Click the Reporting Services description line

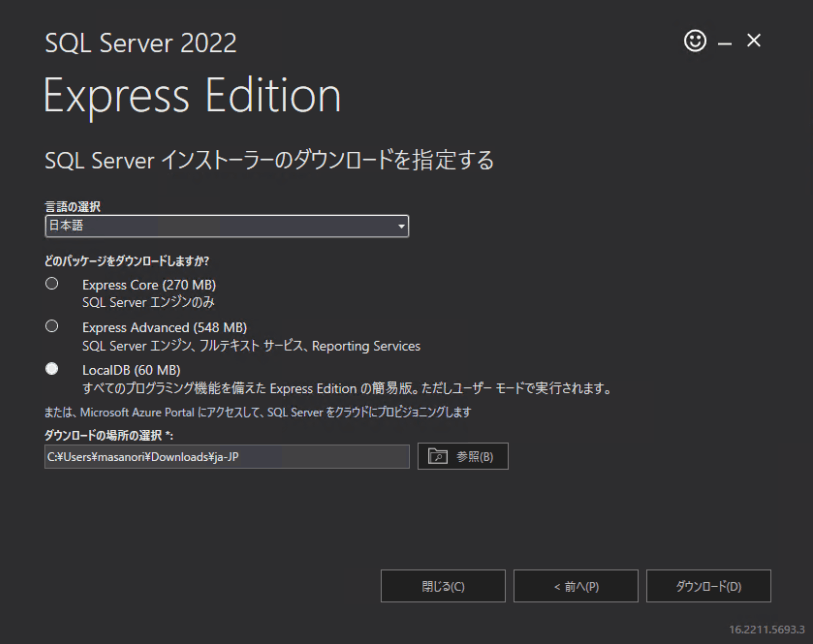pyautogui.click(x=251, y=346)
